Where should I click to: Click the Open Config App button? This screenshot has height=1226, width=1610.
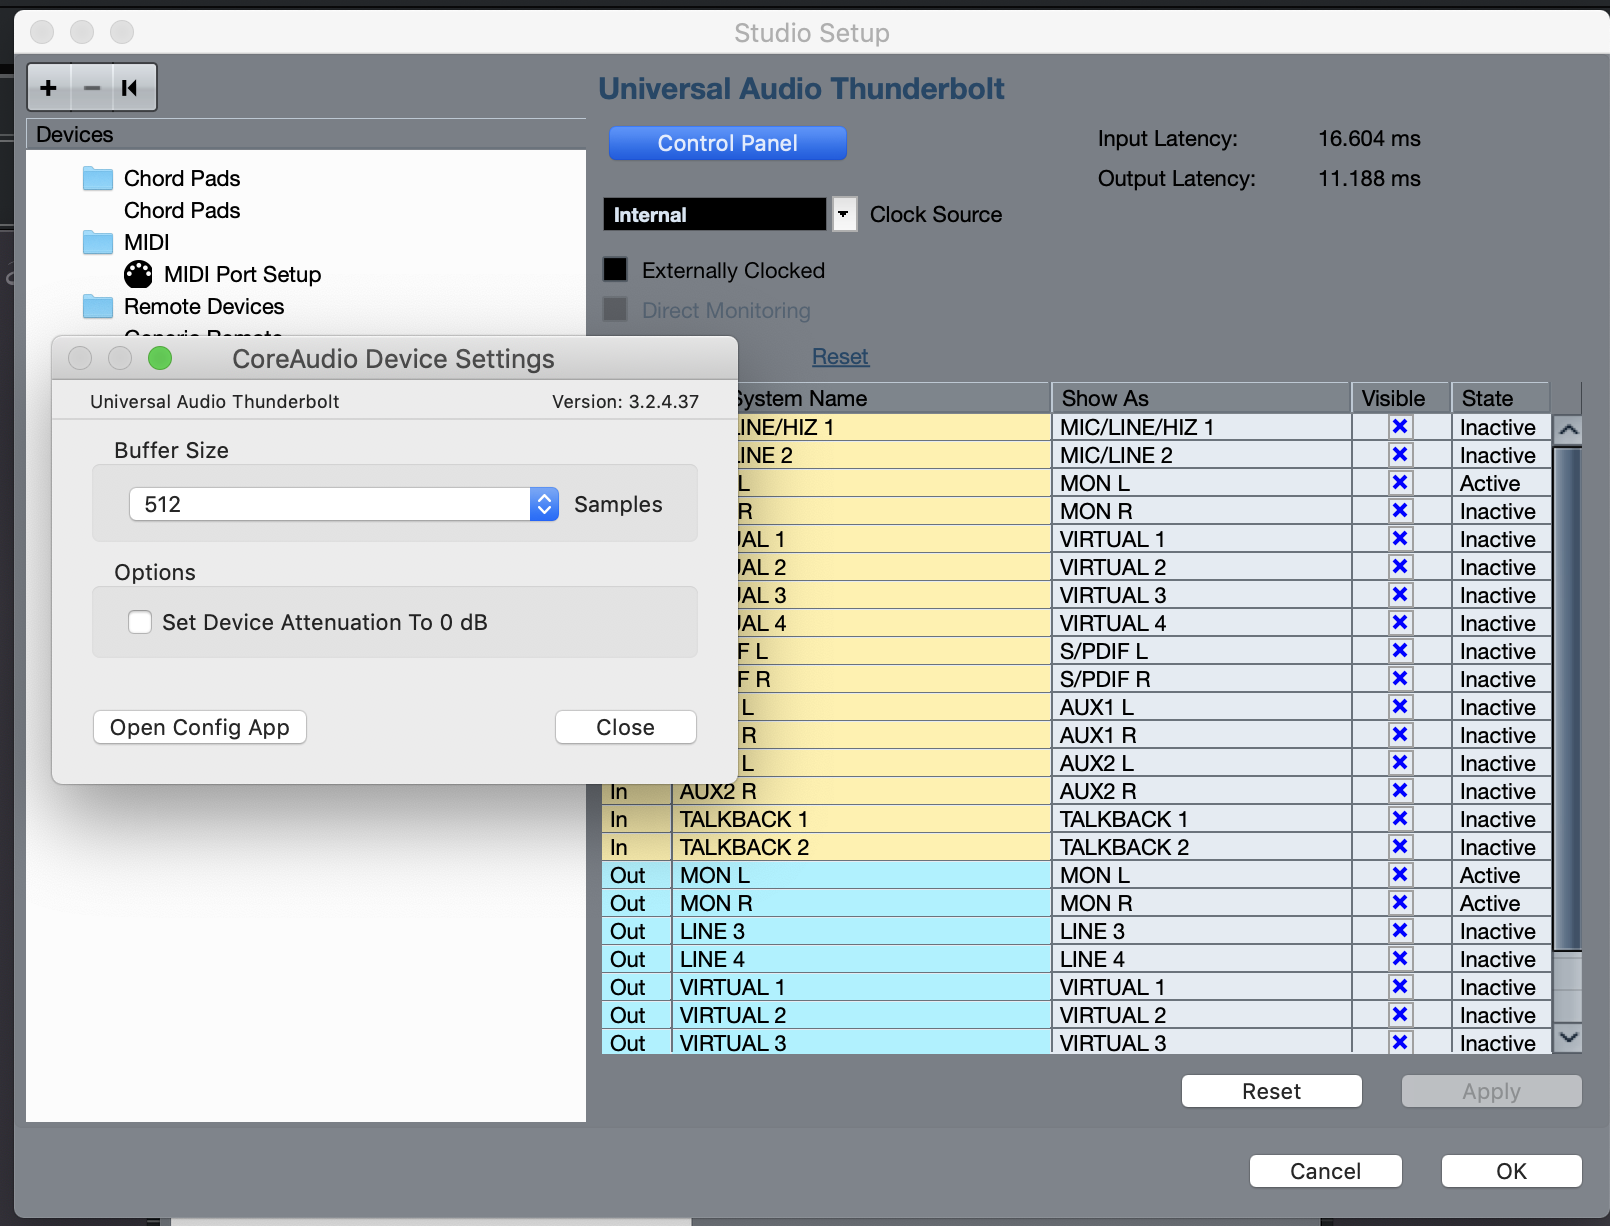tap(200, 727)
